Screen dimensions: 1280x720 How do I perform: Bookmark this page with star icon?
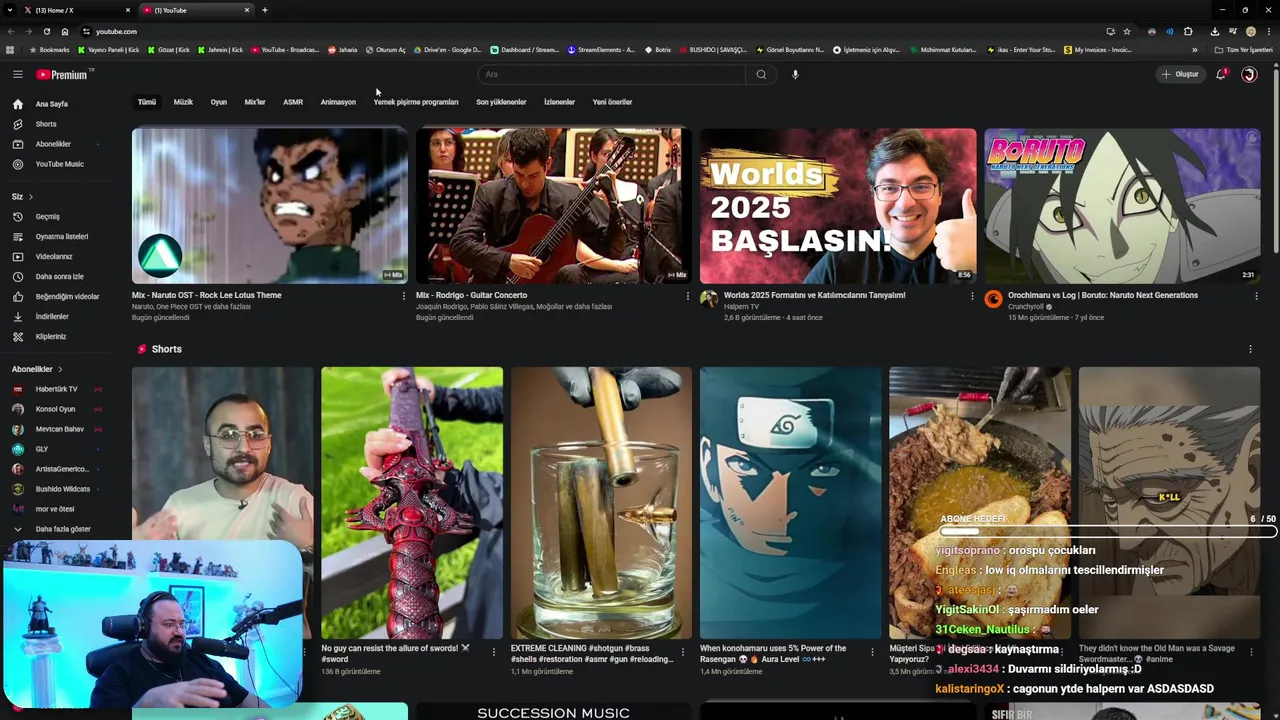(1127, 31)
